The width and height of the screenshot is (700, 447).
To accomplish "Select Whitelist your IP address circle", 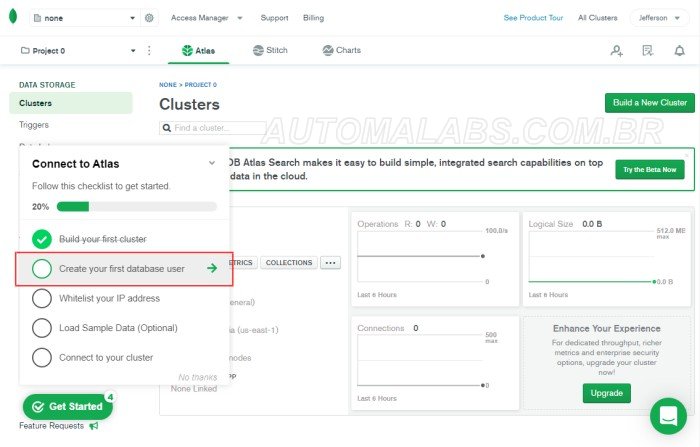I will point(42,298).
